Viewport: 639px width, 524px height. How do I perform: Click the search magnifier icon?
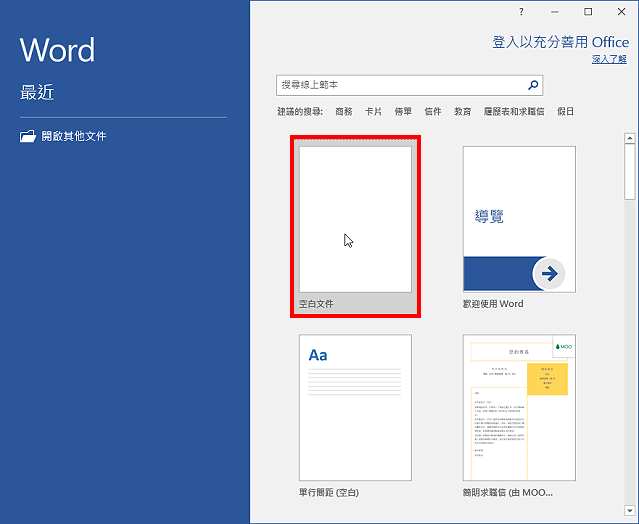click(533, 85)
